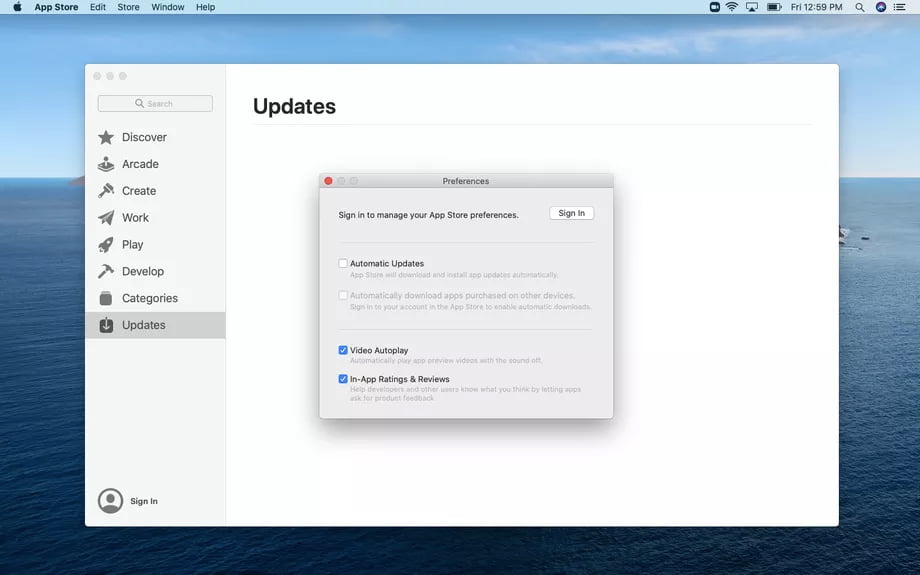This screenshot has height=575, width=920.
Task: Select Play in the sidebar
Action: coord(133,245)
